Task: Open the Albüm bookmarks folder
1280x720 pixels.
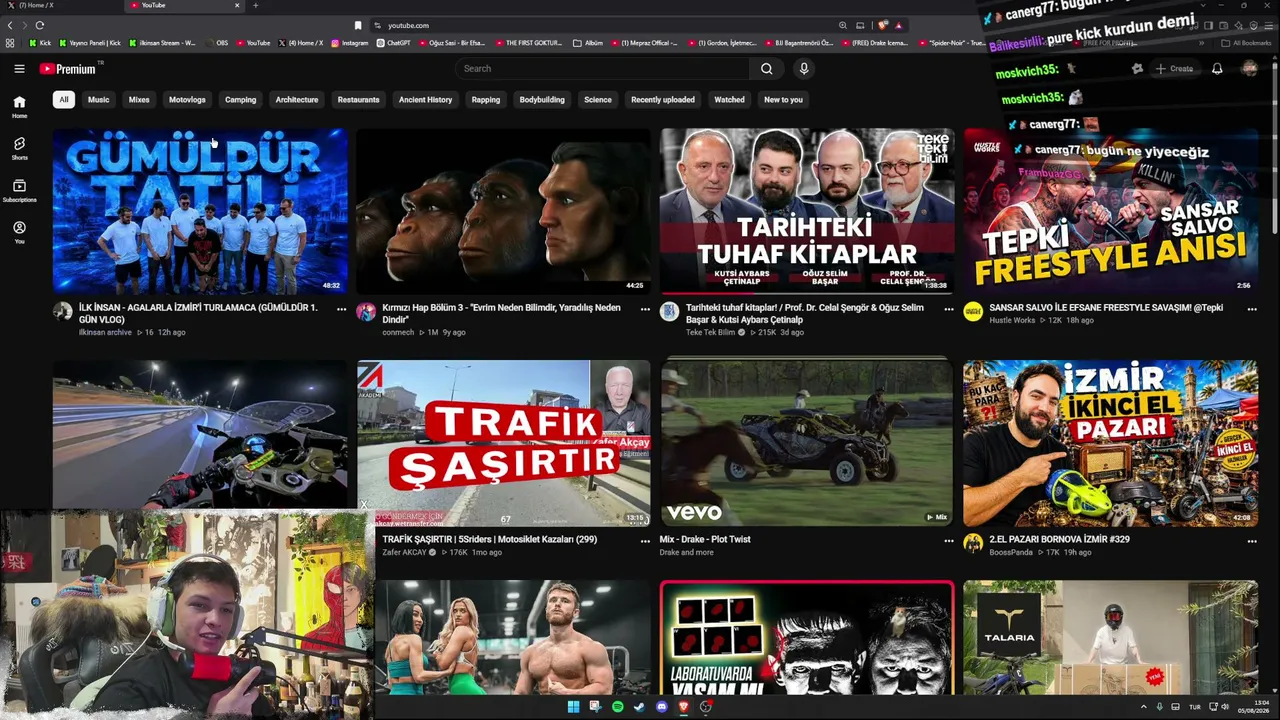Action: [x=588, y=43]
